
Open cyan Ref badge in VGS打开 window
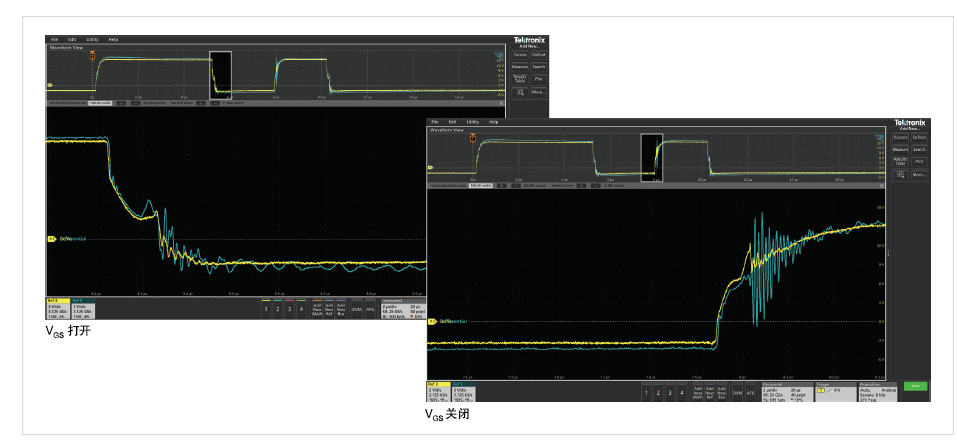(x=84, y=309)
